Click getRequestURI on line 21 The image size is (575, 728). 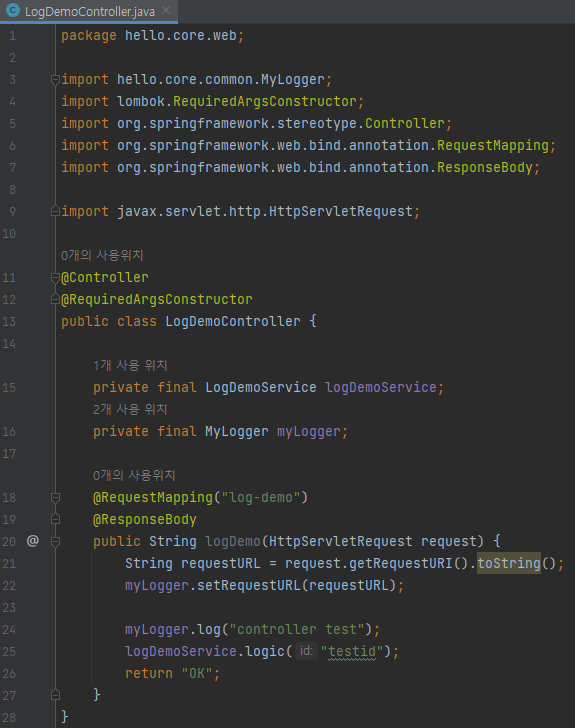pyautogui.click(x=400, y=564)
